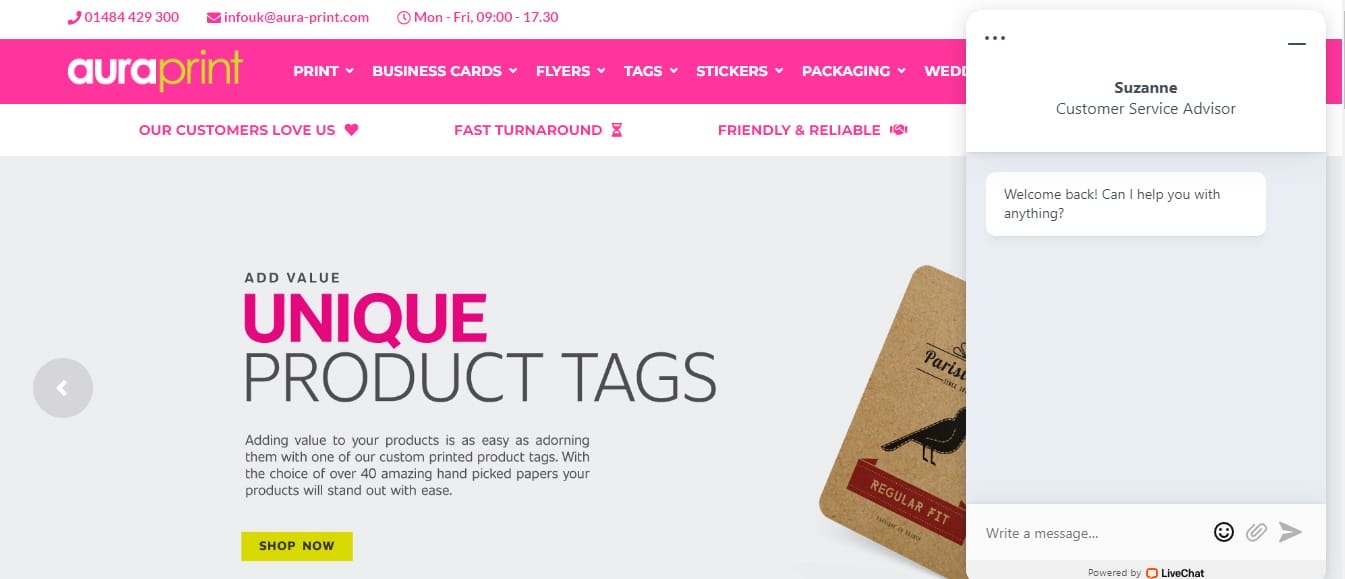Click the envelope icon beside email address
Viewport: 1345px width, 579px height.
point(214,17)
